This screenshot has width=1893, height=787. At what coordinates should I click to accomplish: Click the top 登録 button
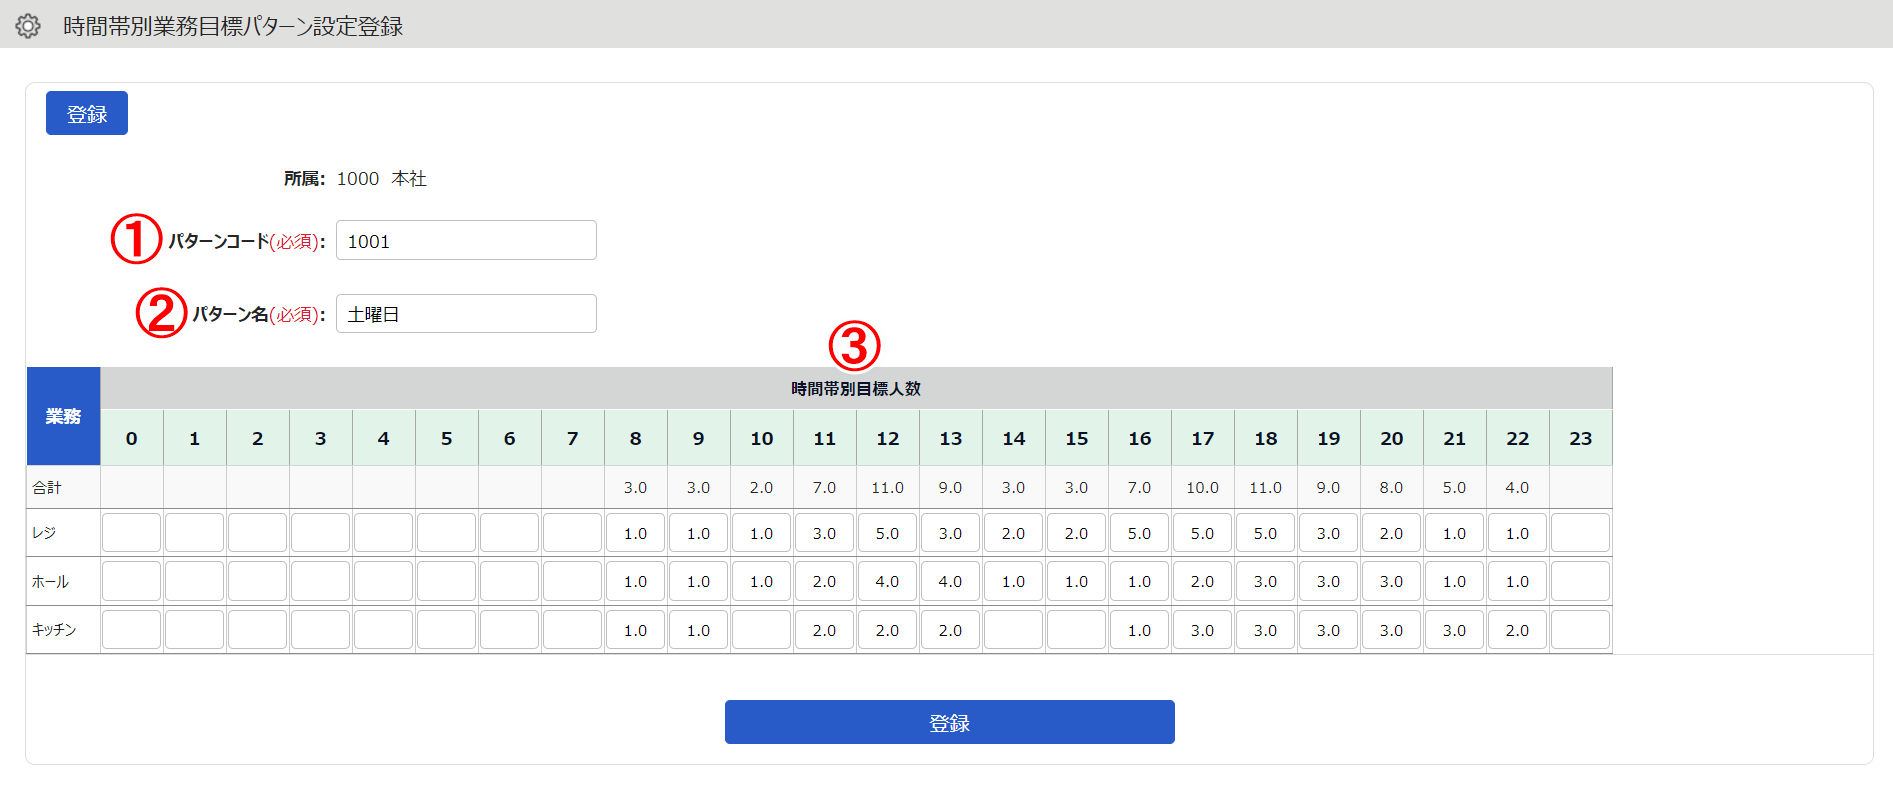tap(87, 113)
